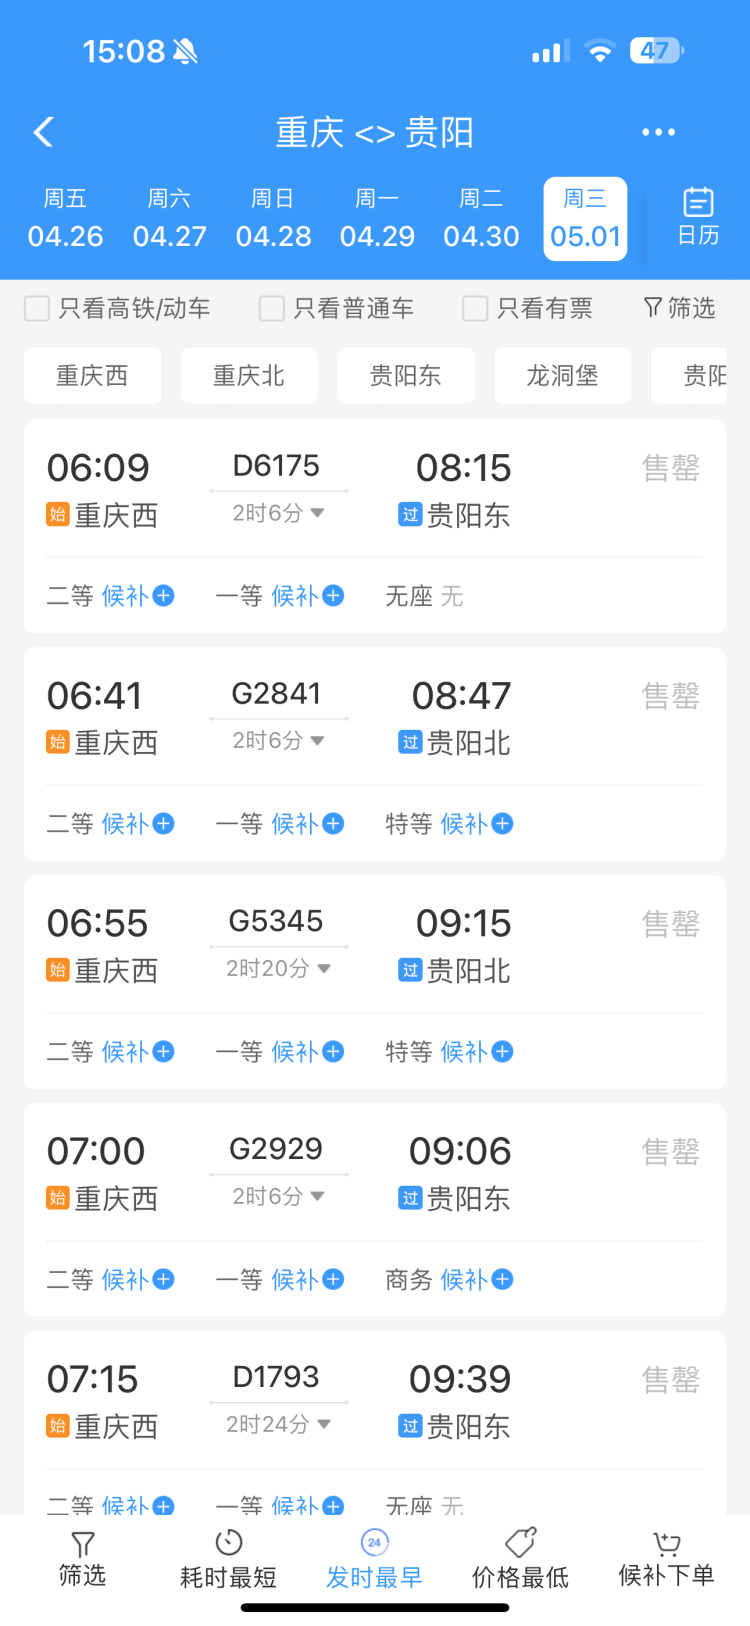Expand the 2时20分 stops for G5345

(278, 969)
